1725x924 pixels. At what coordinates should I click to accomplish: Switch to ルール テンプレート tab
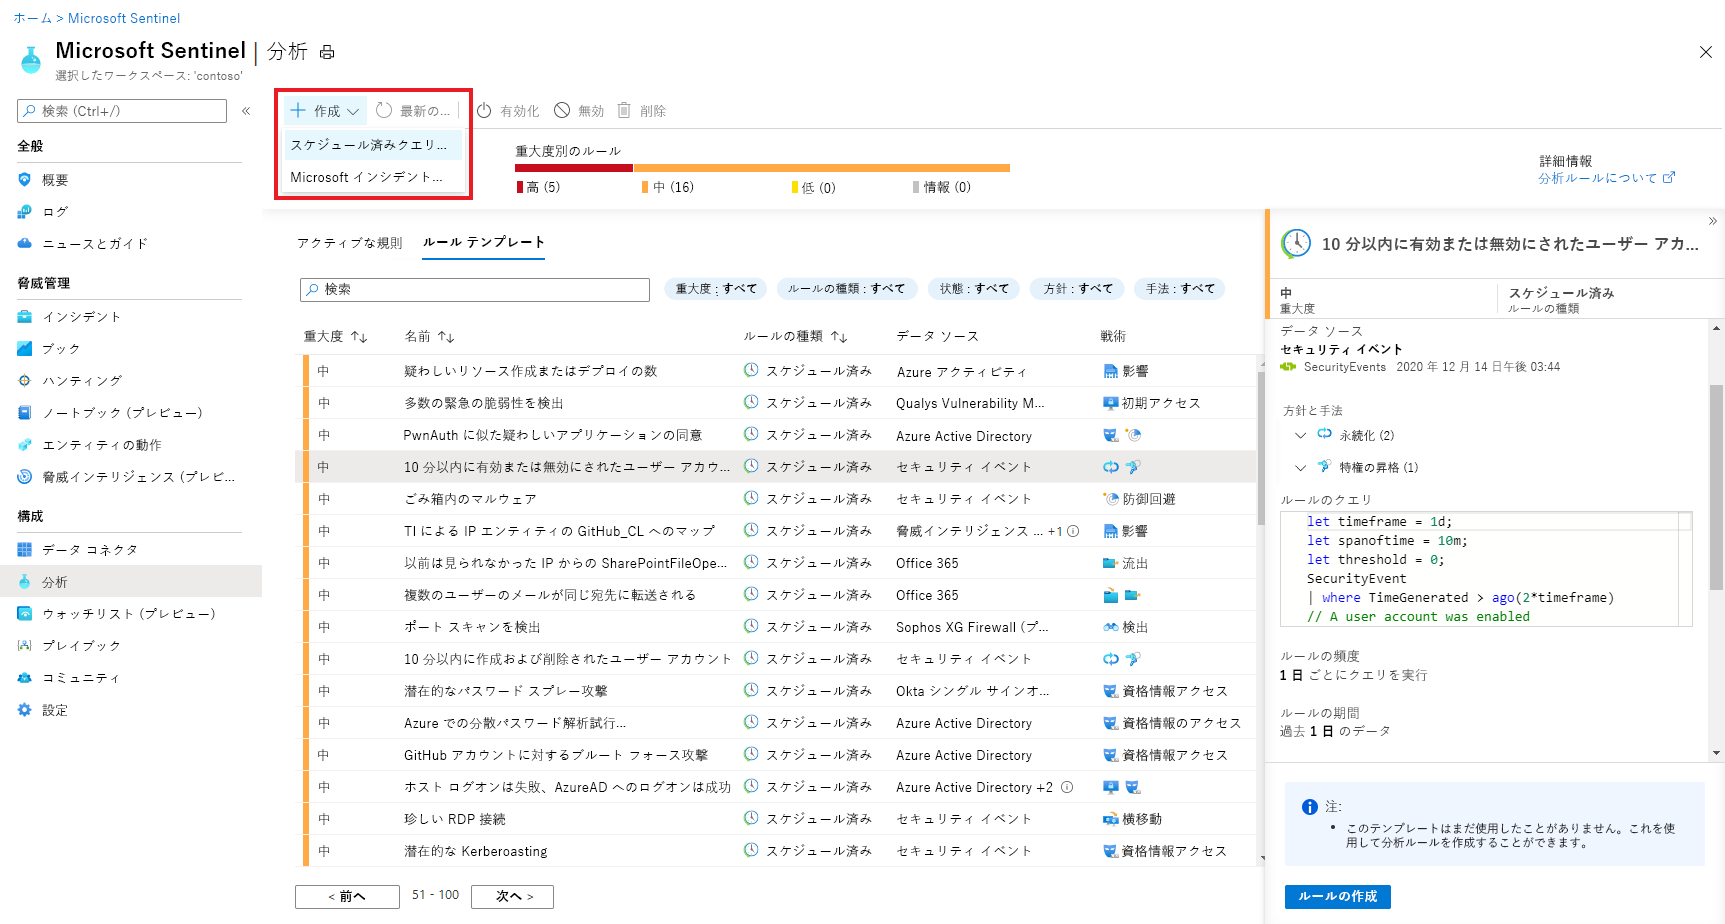click(483, 243)
